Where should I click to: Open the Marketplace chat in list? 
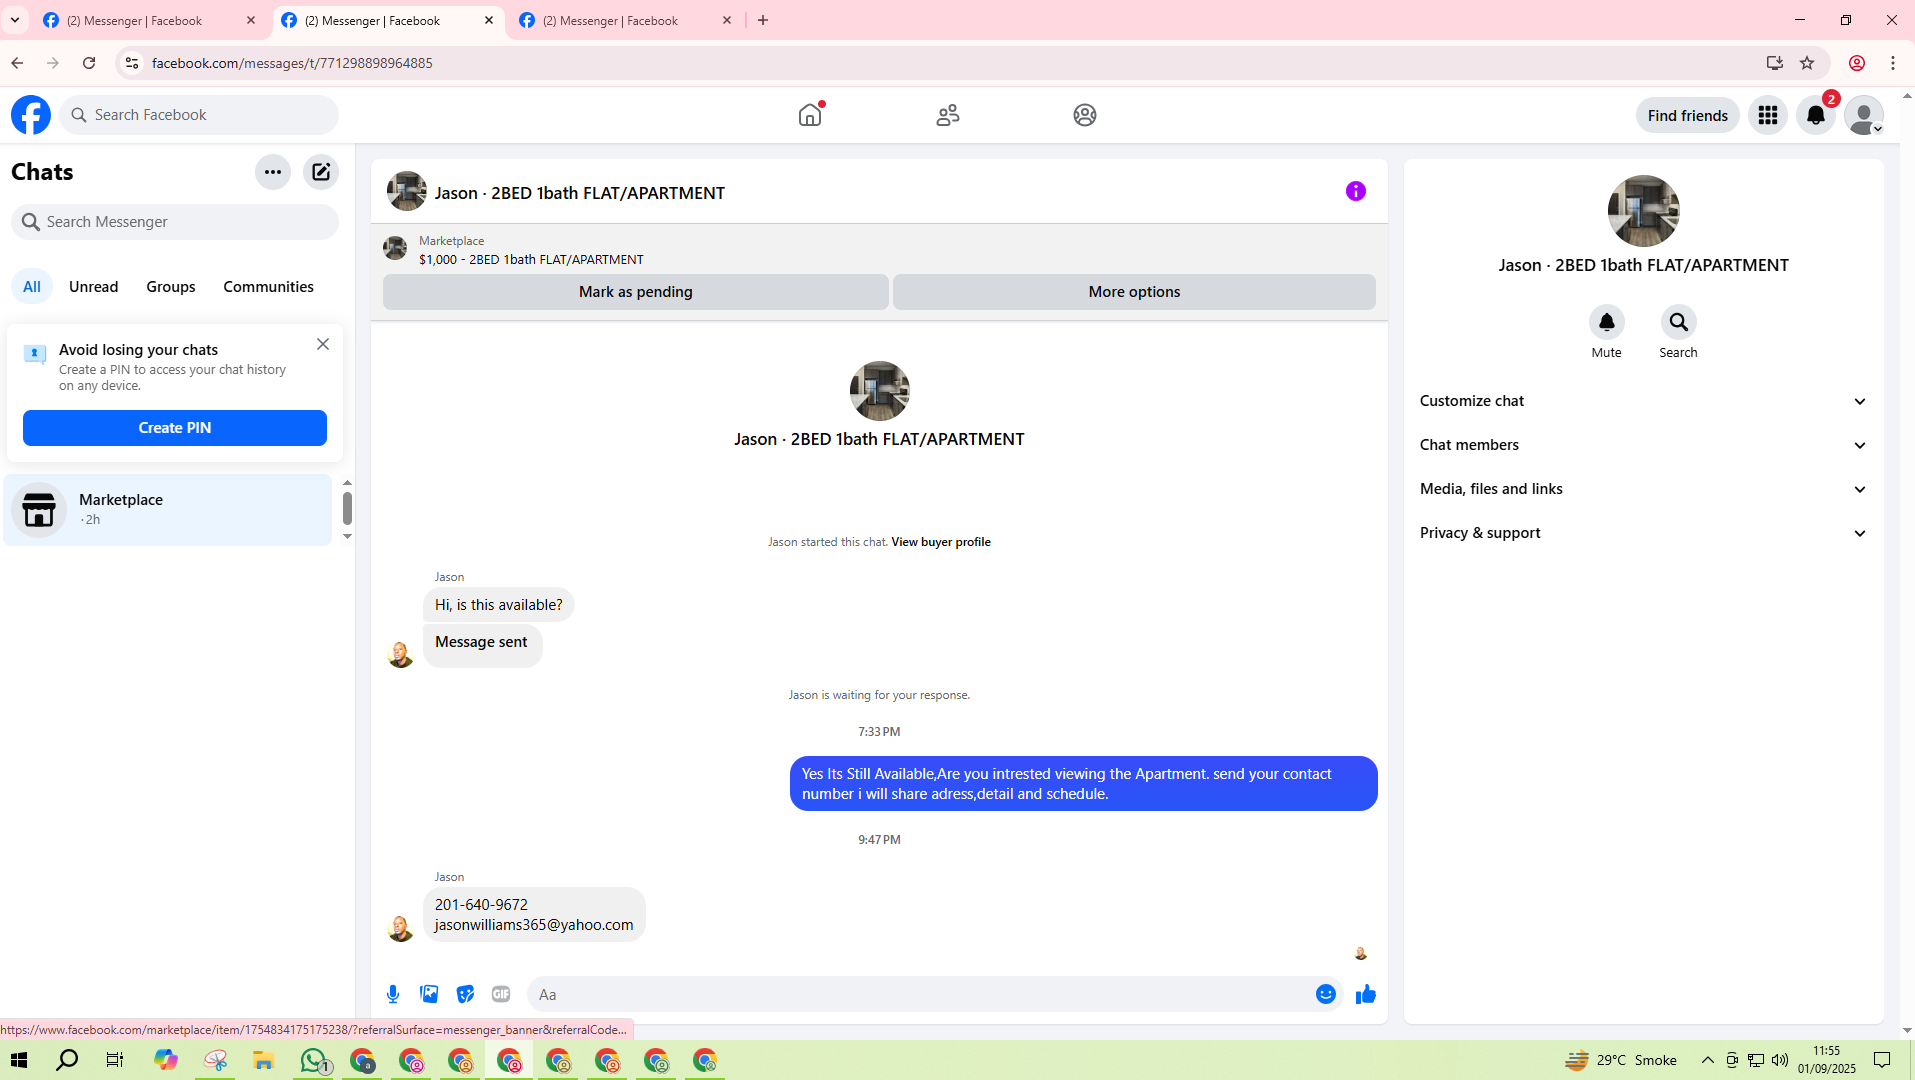(x=168, y=510)
